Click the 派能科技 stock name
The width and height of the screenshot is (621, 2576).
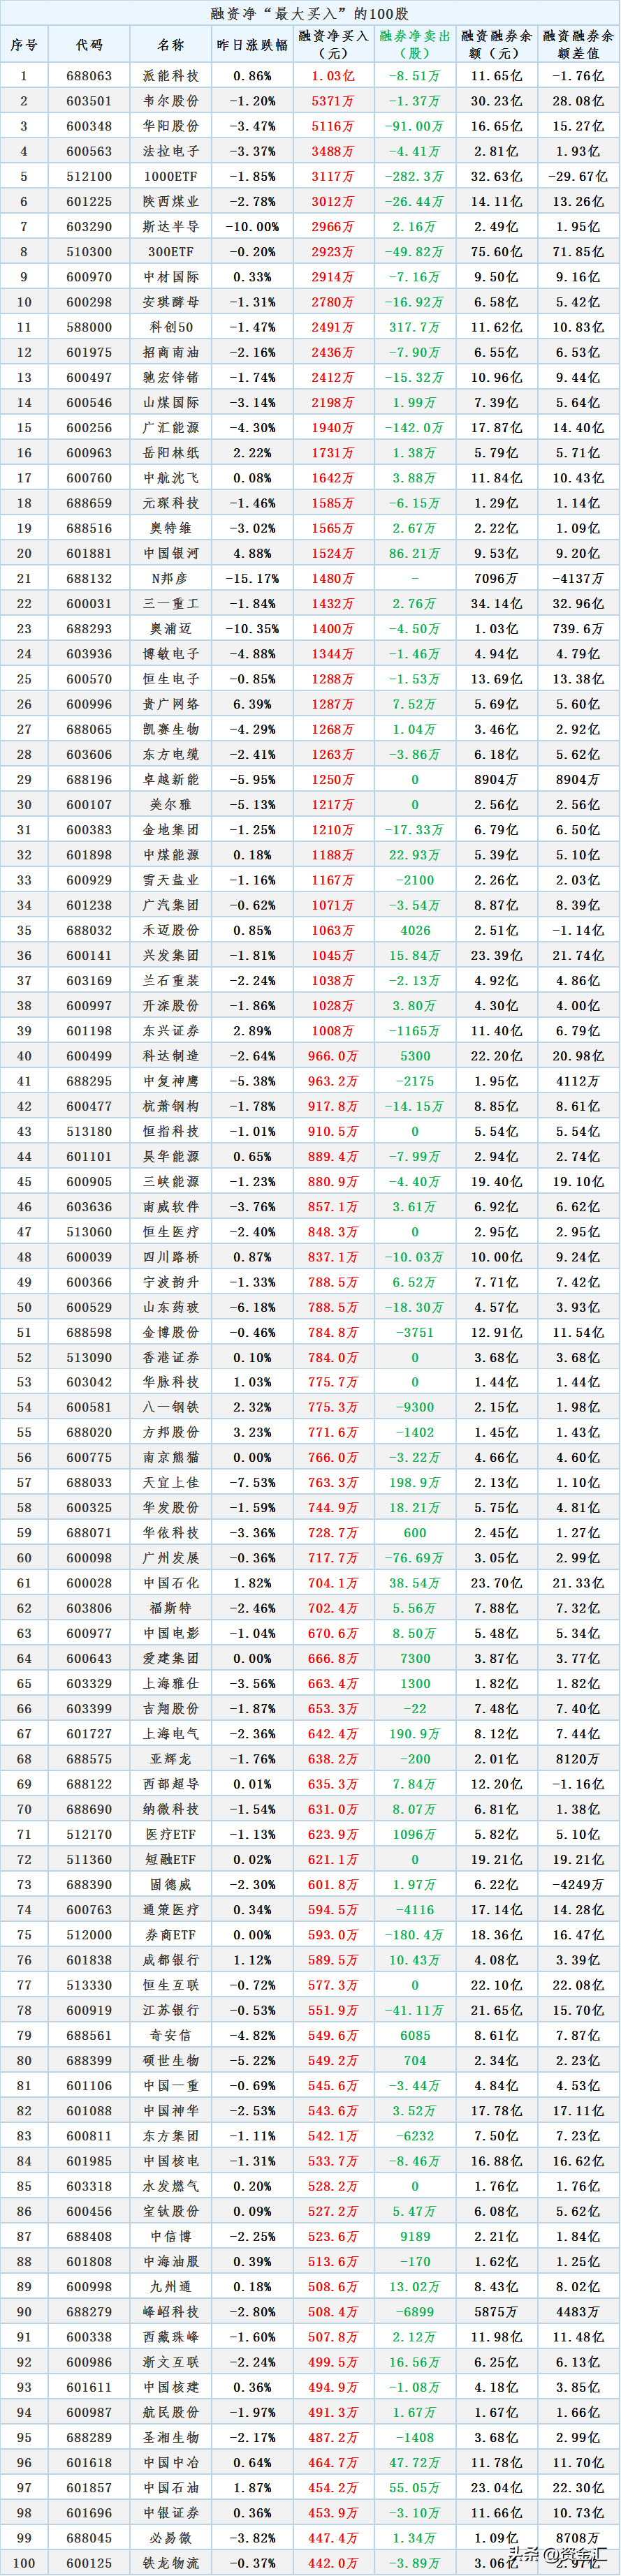(170, 76)
